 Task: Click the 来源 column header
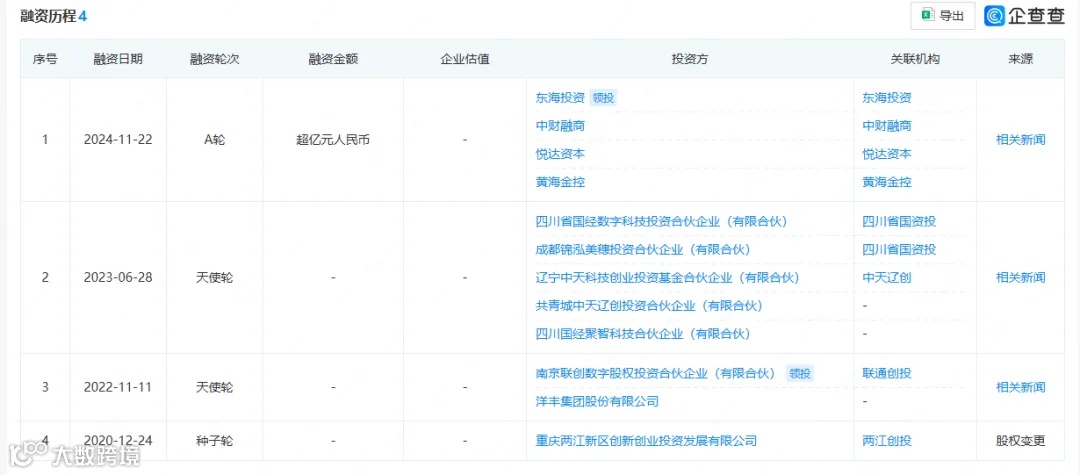pos(1021,59)
